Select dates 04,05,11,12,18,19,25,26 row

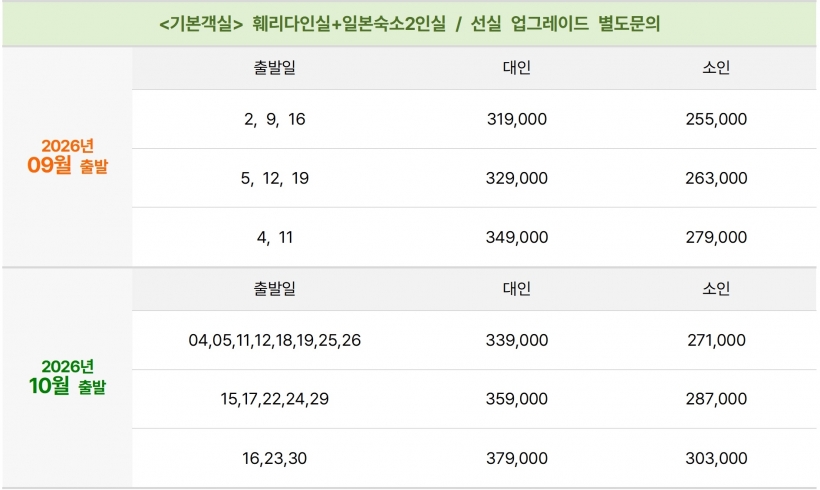(474, 340)
